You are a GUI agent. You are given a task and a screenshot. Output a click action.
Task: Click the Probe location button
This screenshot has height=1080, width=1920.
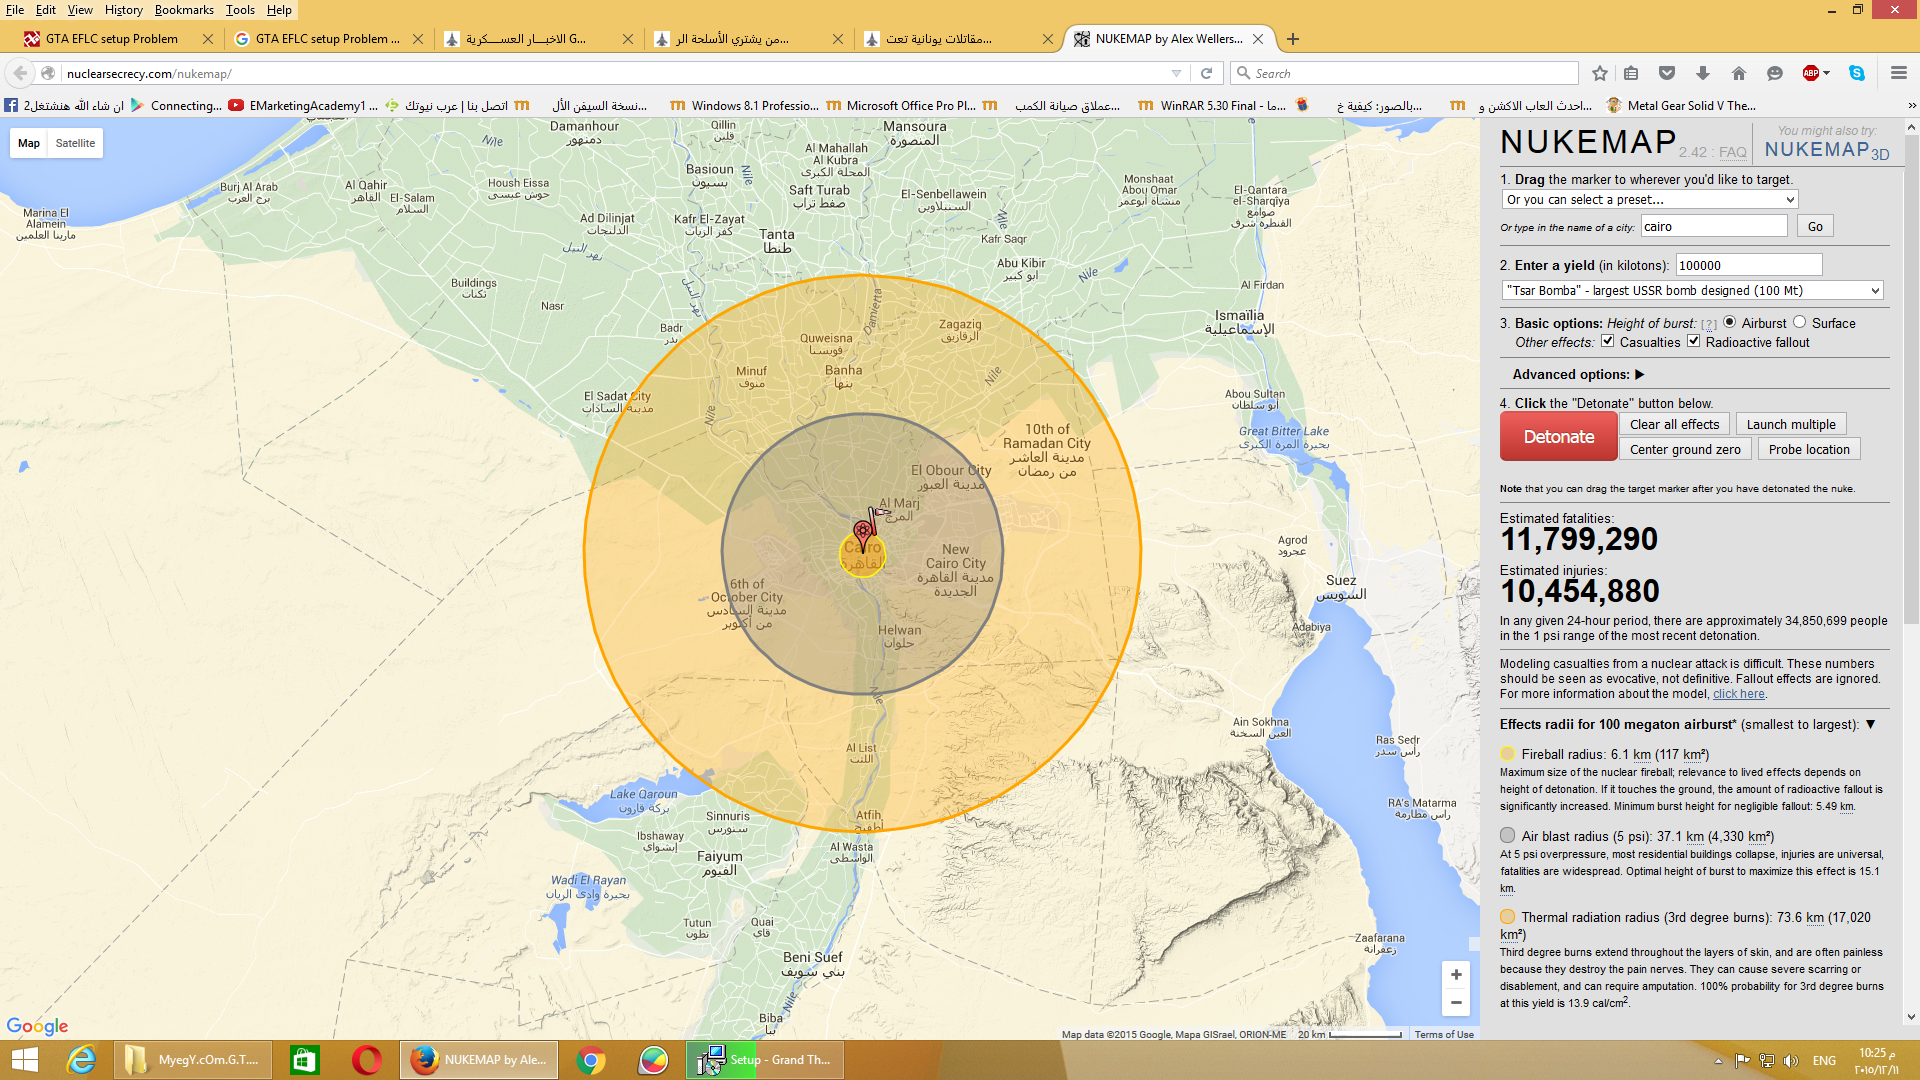[1809, 449]
